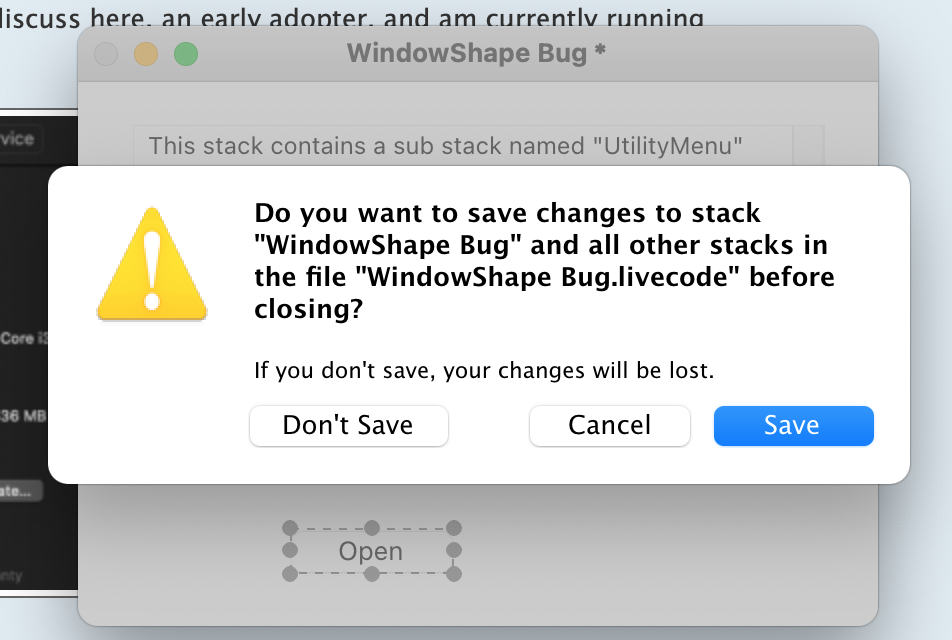
Task: Click the Save button
Action: click(x=793, y=426)
